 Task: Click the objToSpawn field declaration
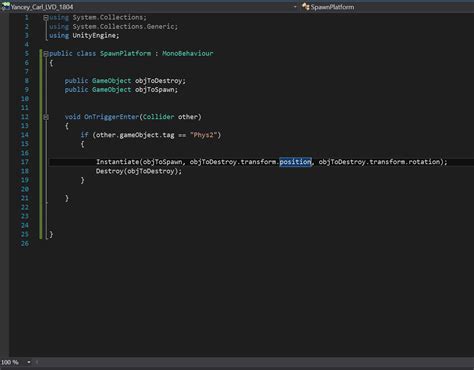pos(156,90)
